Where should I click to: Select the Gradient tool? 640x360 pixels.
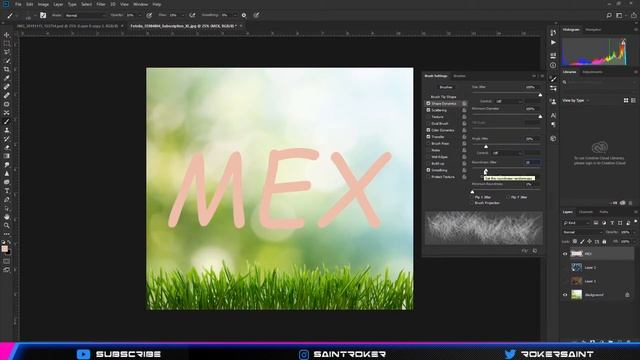coord(7,156)
